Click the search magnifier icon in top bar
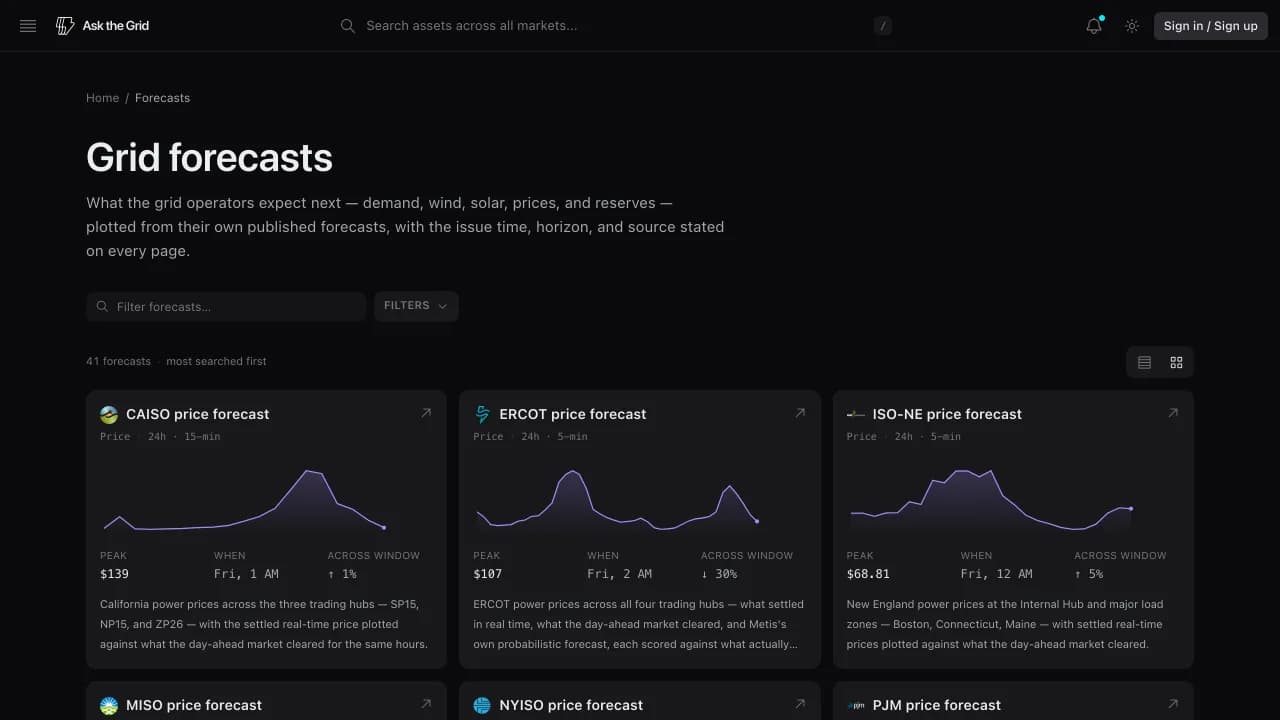1280x720 pixels. click(348, 26)
